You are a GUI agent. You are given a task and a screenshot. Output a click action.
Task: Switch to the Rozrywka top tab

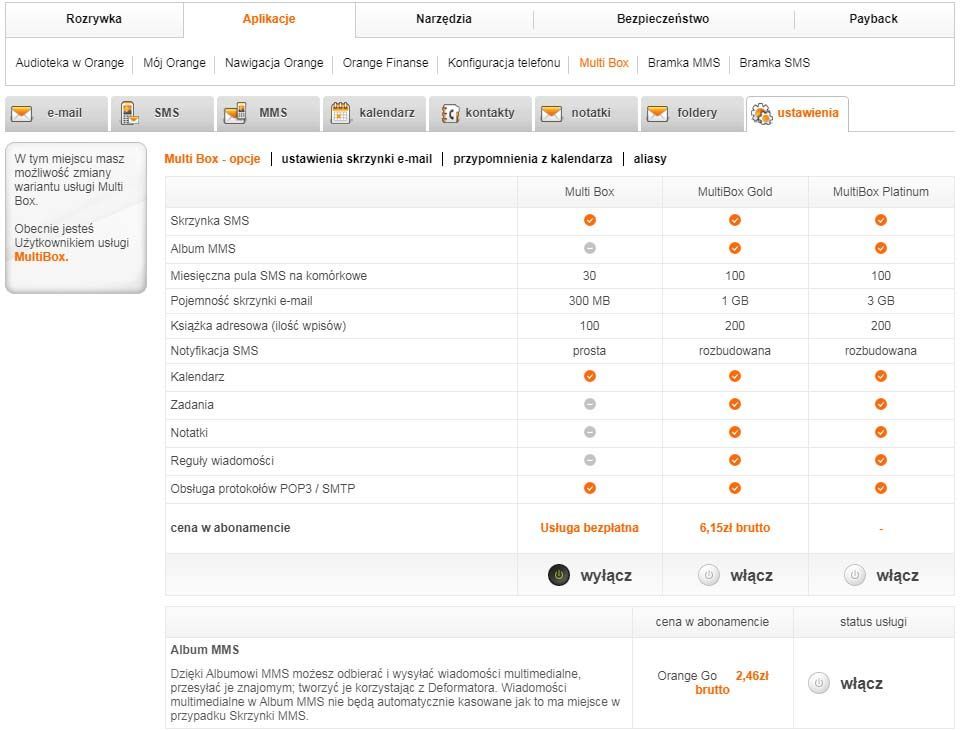[x=94, y=19]
